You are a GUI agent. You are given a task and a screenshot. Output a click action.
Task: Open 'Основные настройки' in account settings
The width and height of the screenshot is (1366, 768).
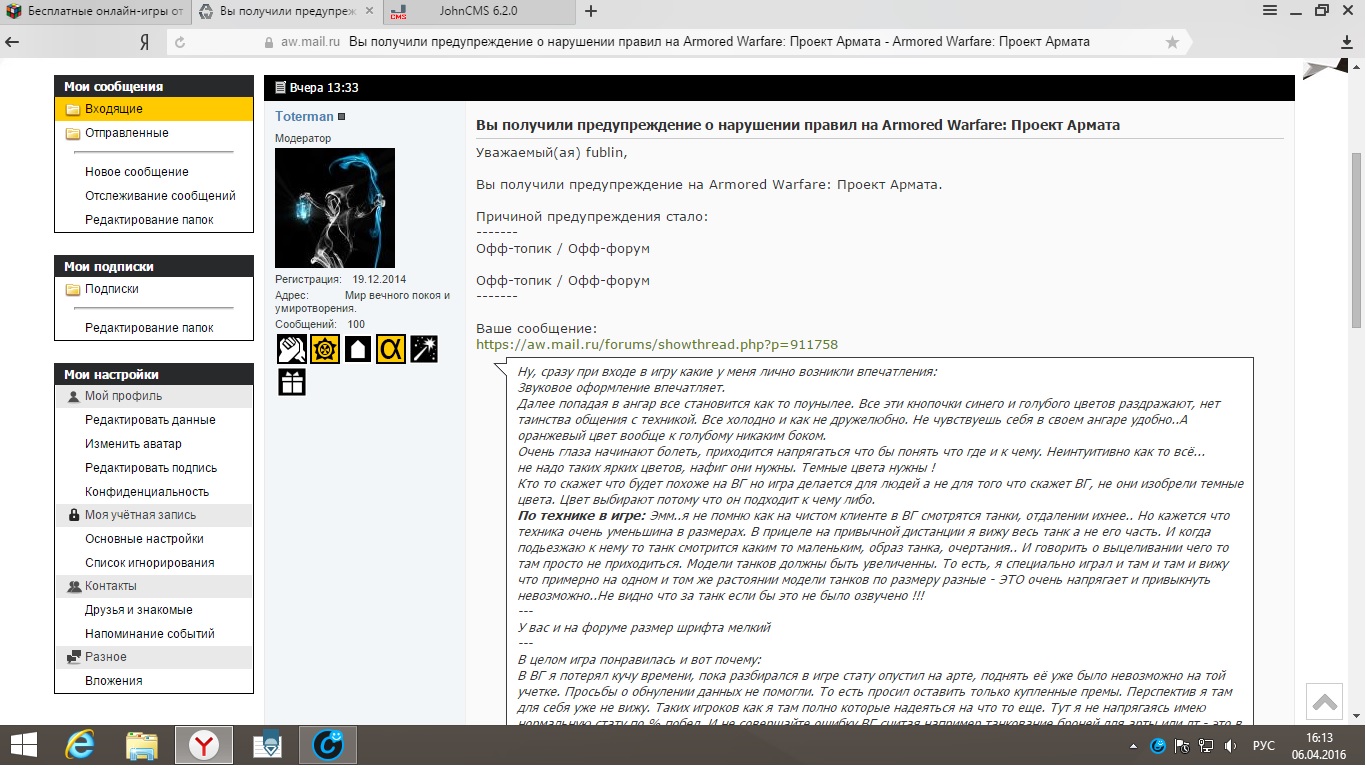pos(144,539)
